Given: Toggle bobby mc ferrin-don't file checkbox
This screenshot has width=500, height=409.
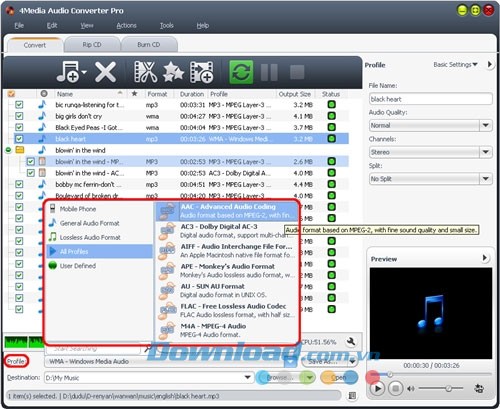Looking at the screenshot, I should [19, 184].
